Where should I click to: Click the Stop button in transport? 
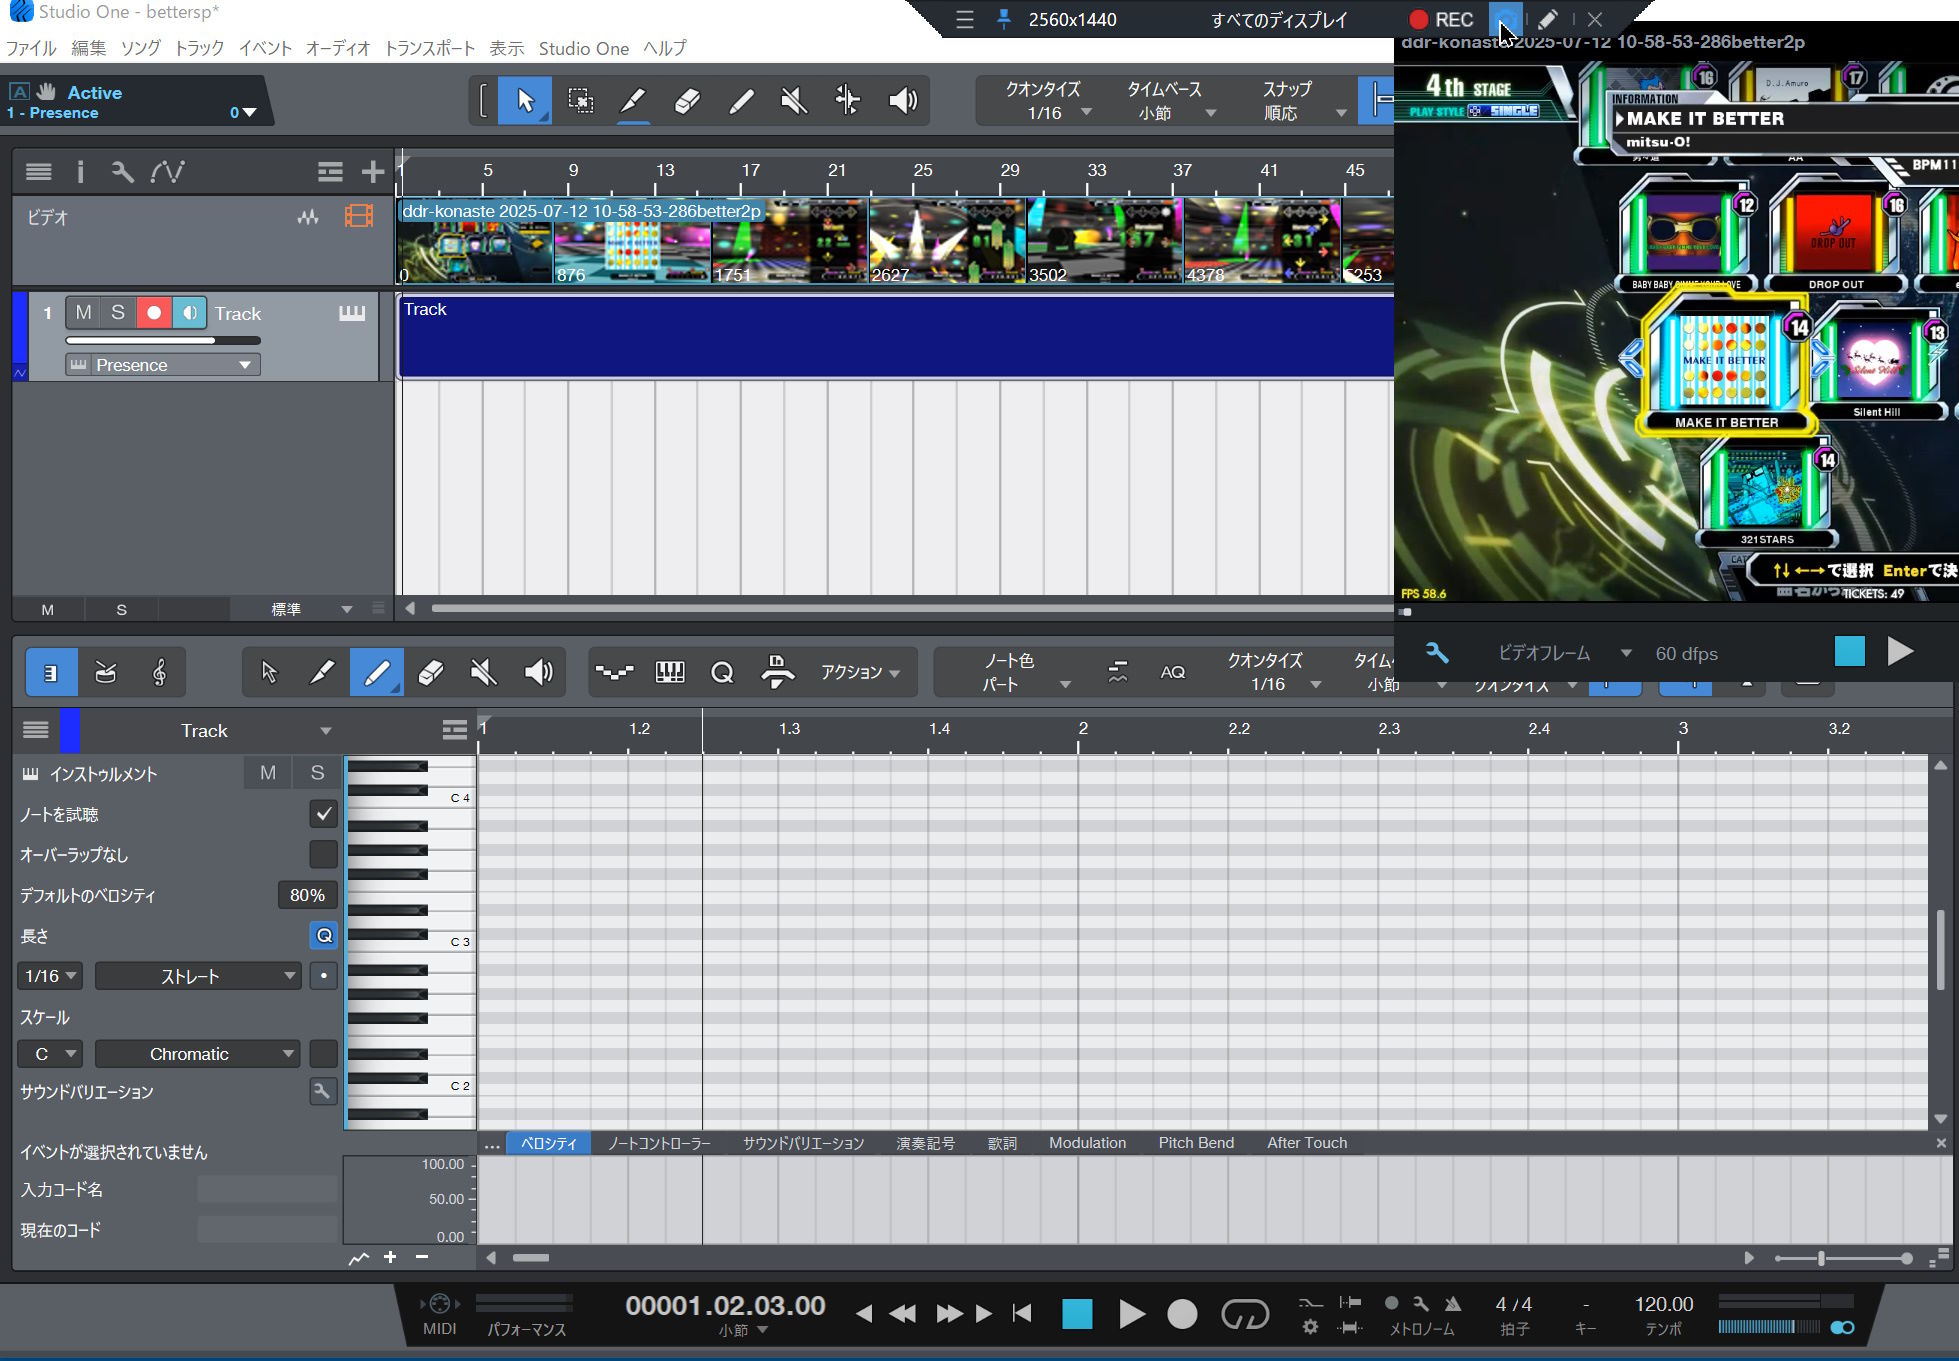tap(1077, 1313)
